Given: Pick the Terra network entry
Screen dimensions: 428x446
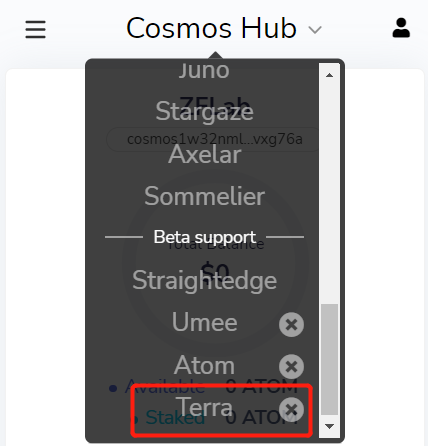Looking at the screenshot, I should click(x=204, y=406).
